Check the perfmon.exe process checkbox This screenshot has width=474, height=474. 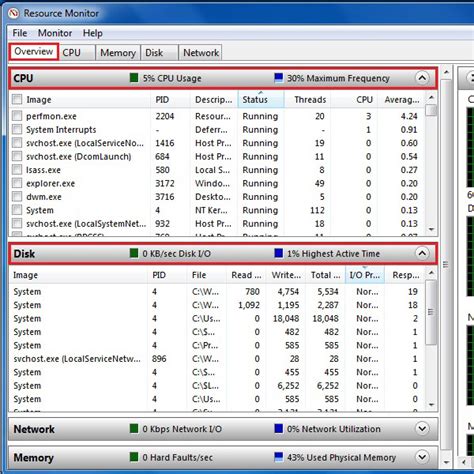pos(17,116)
